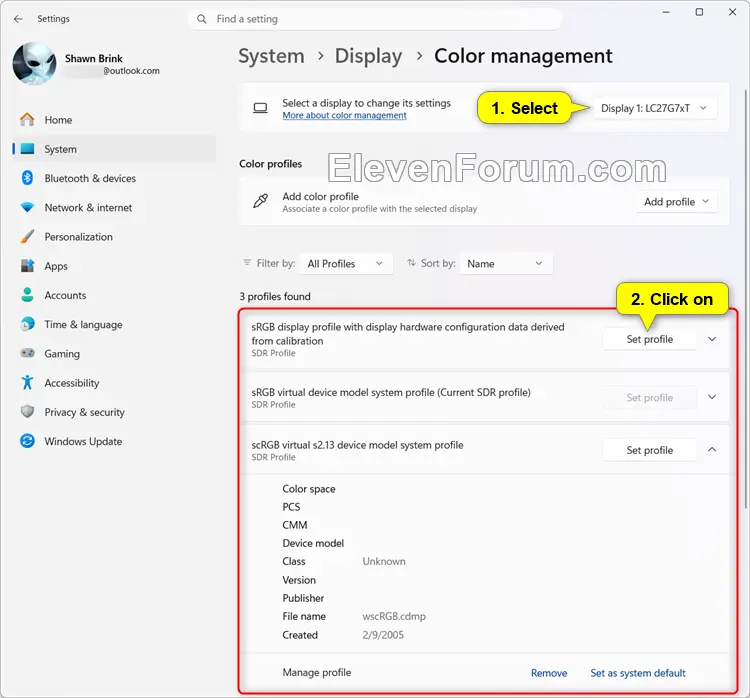Click Set as system default

click(x=638, y=673)
